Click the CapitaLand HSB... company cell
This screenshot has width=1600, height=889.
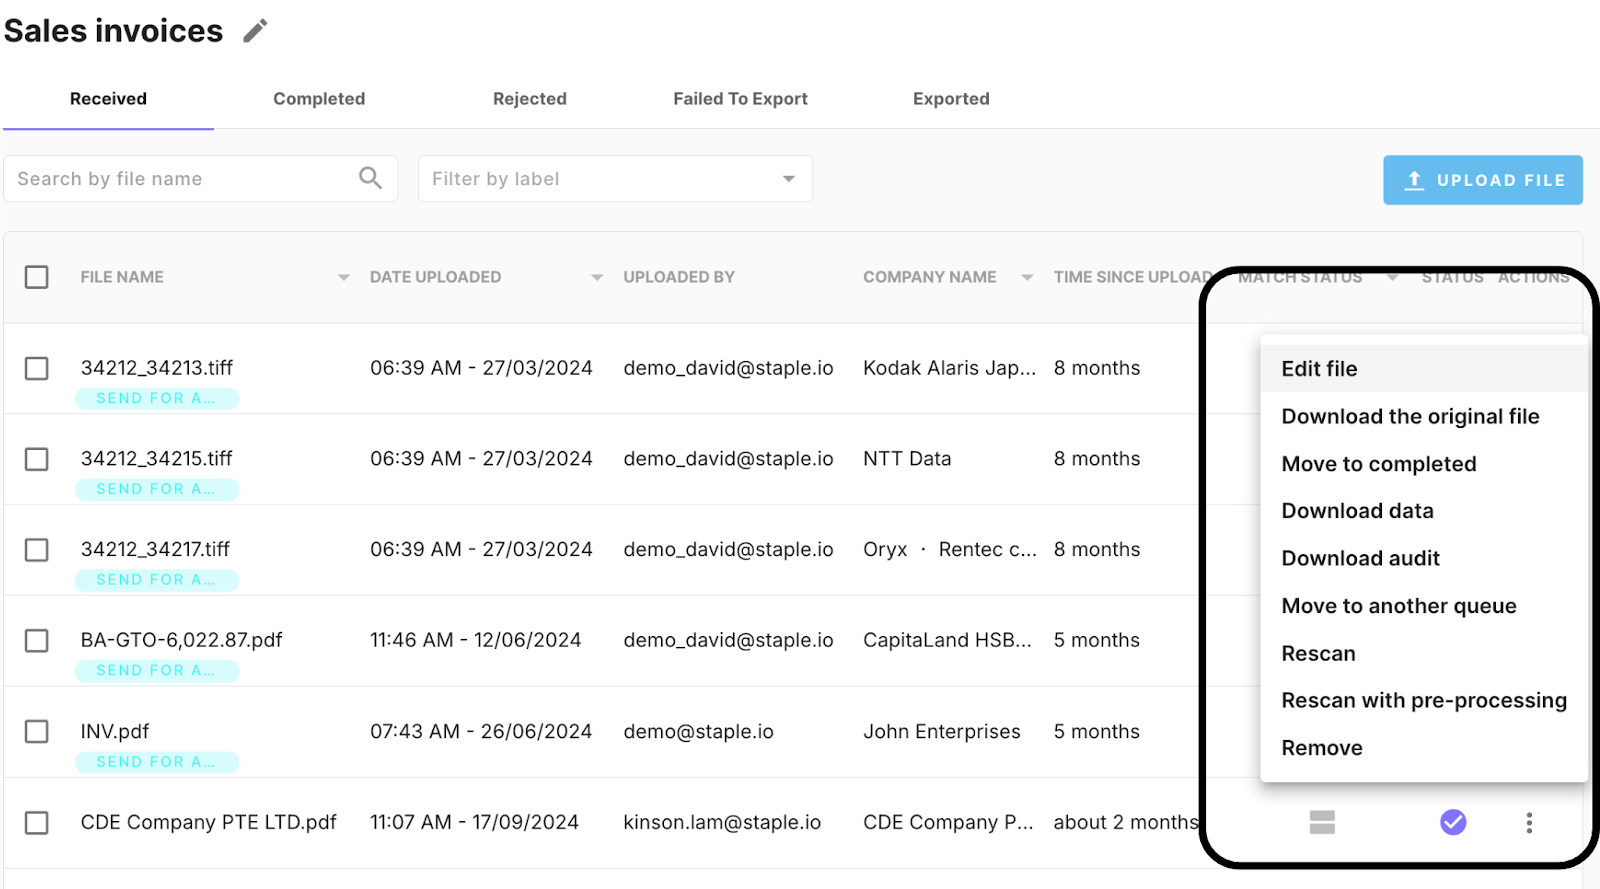[947, 640]
